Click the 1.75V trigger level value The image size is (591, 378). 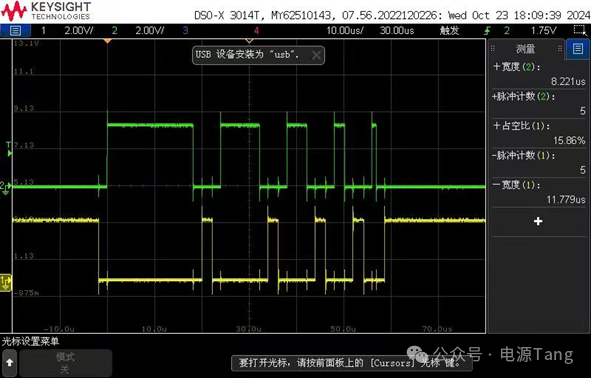click(x=544, y=31)
